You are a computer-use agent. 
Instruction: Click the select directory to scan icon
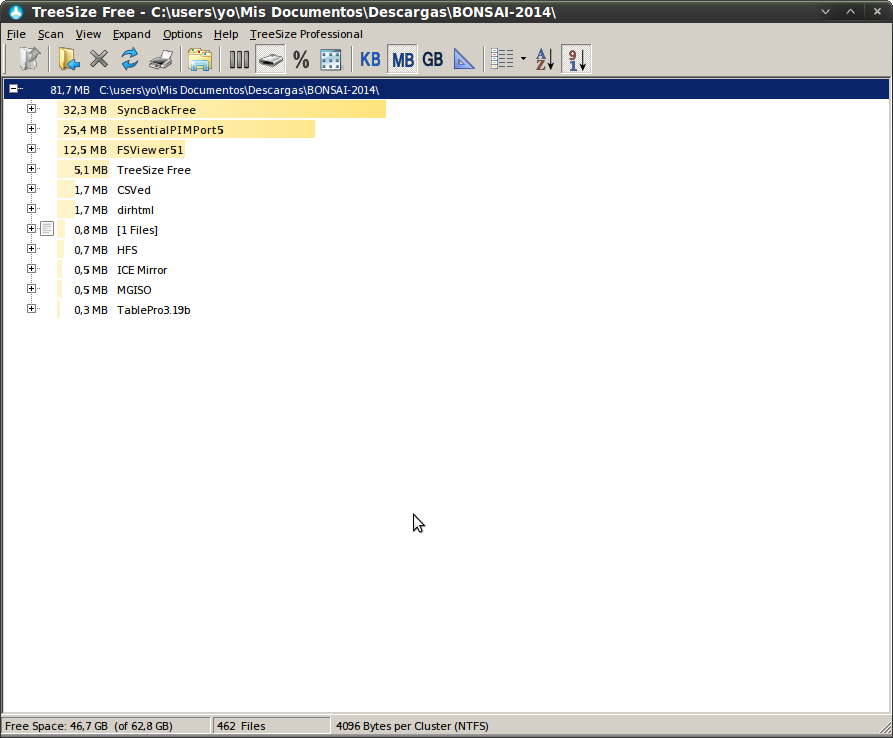click(x=68, y=60)
